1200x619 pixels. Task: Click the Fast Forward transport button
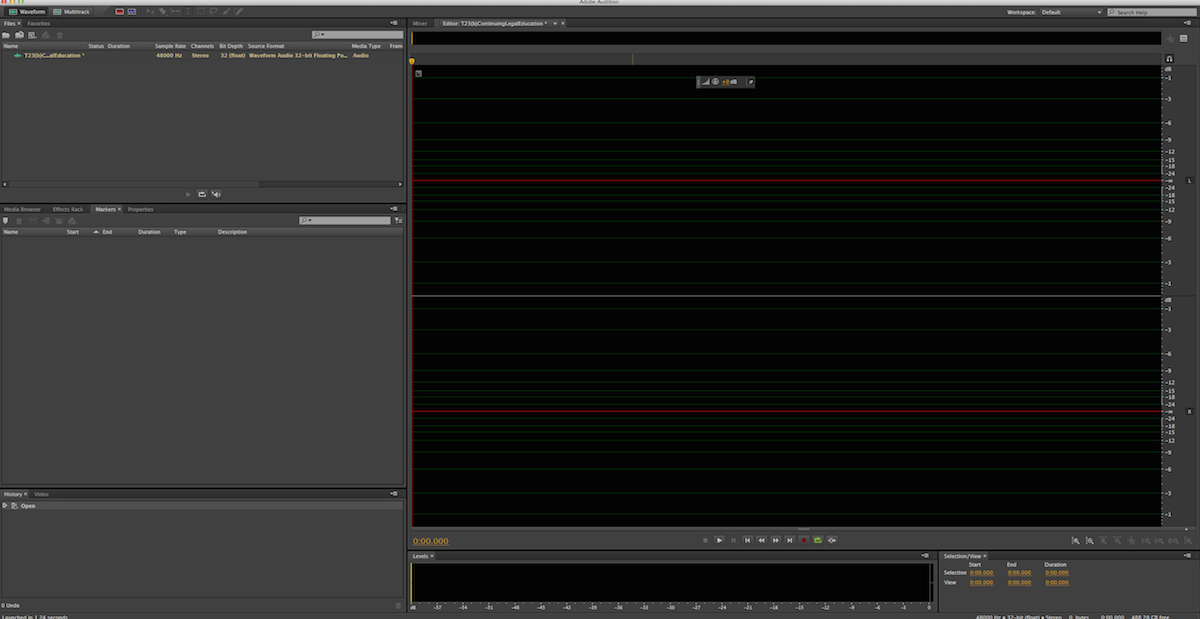tap(775, 540)
